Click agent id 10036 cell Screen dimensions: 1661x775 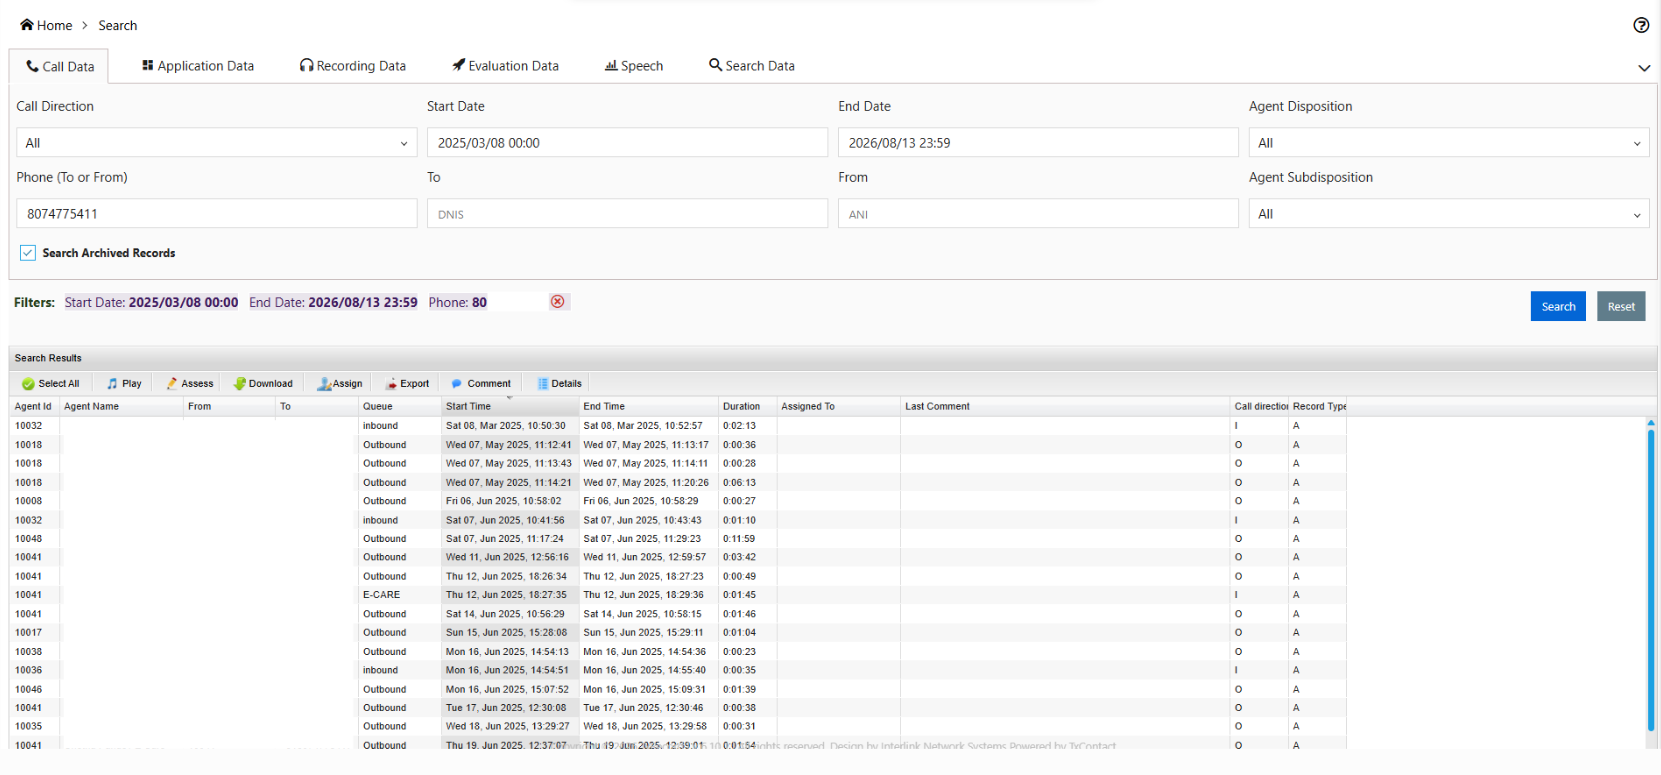point(35,671)
